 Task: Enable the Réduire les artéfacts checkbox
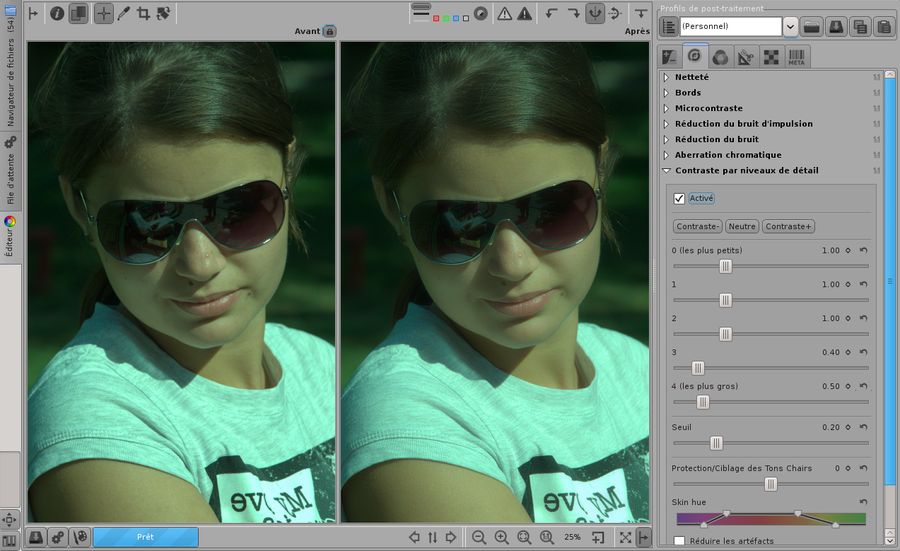tap(680, 541)
